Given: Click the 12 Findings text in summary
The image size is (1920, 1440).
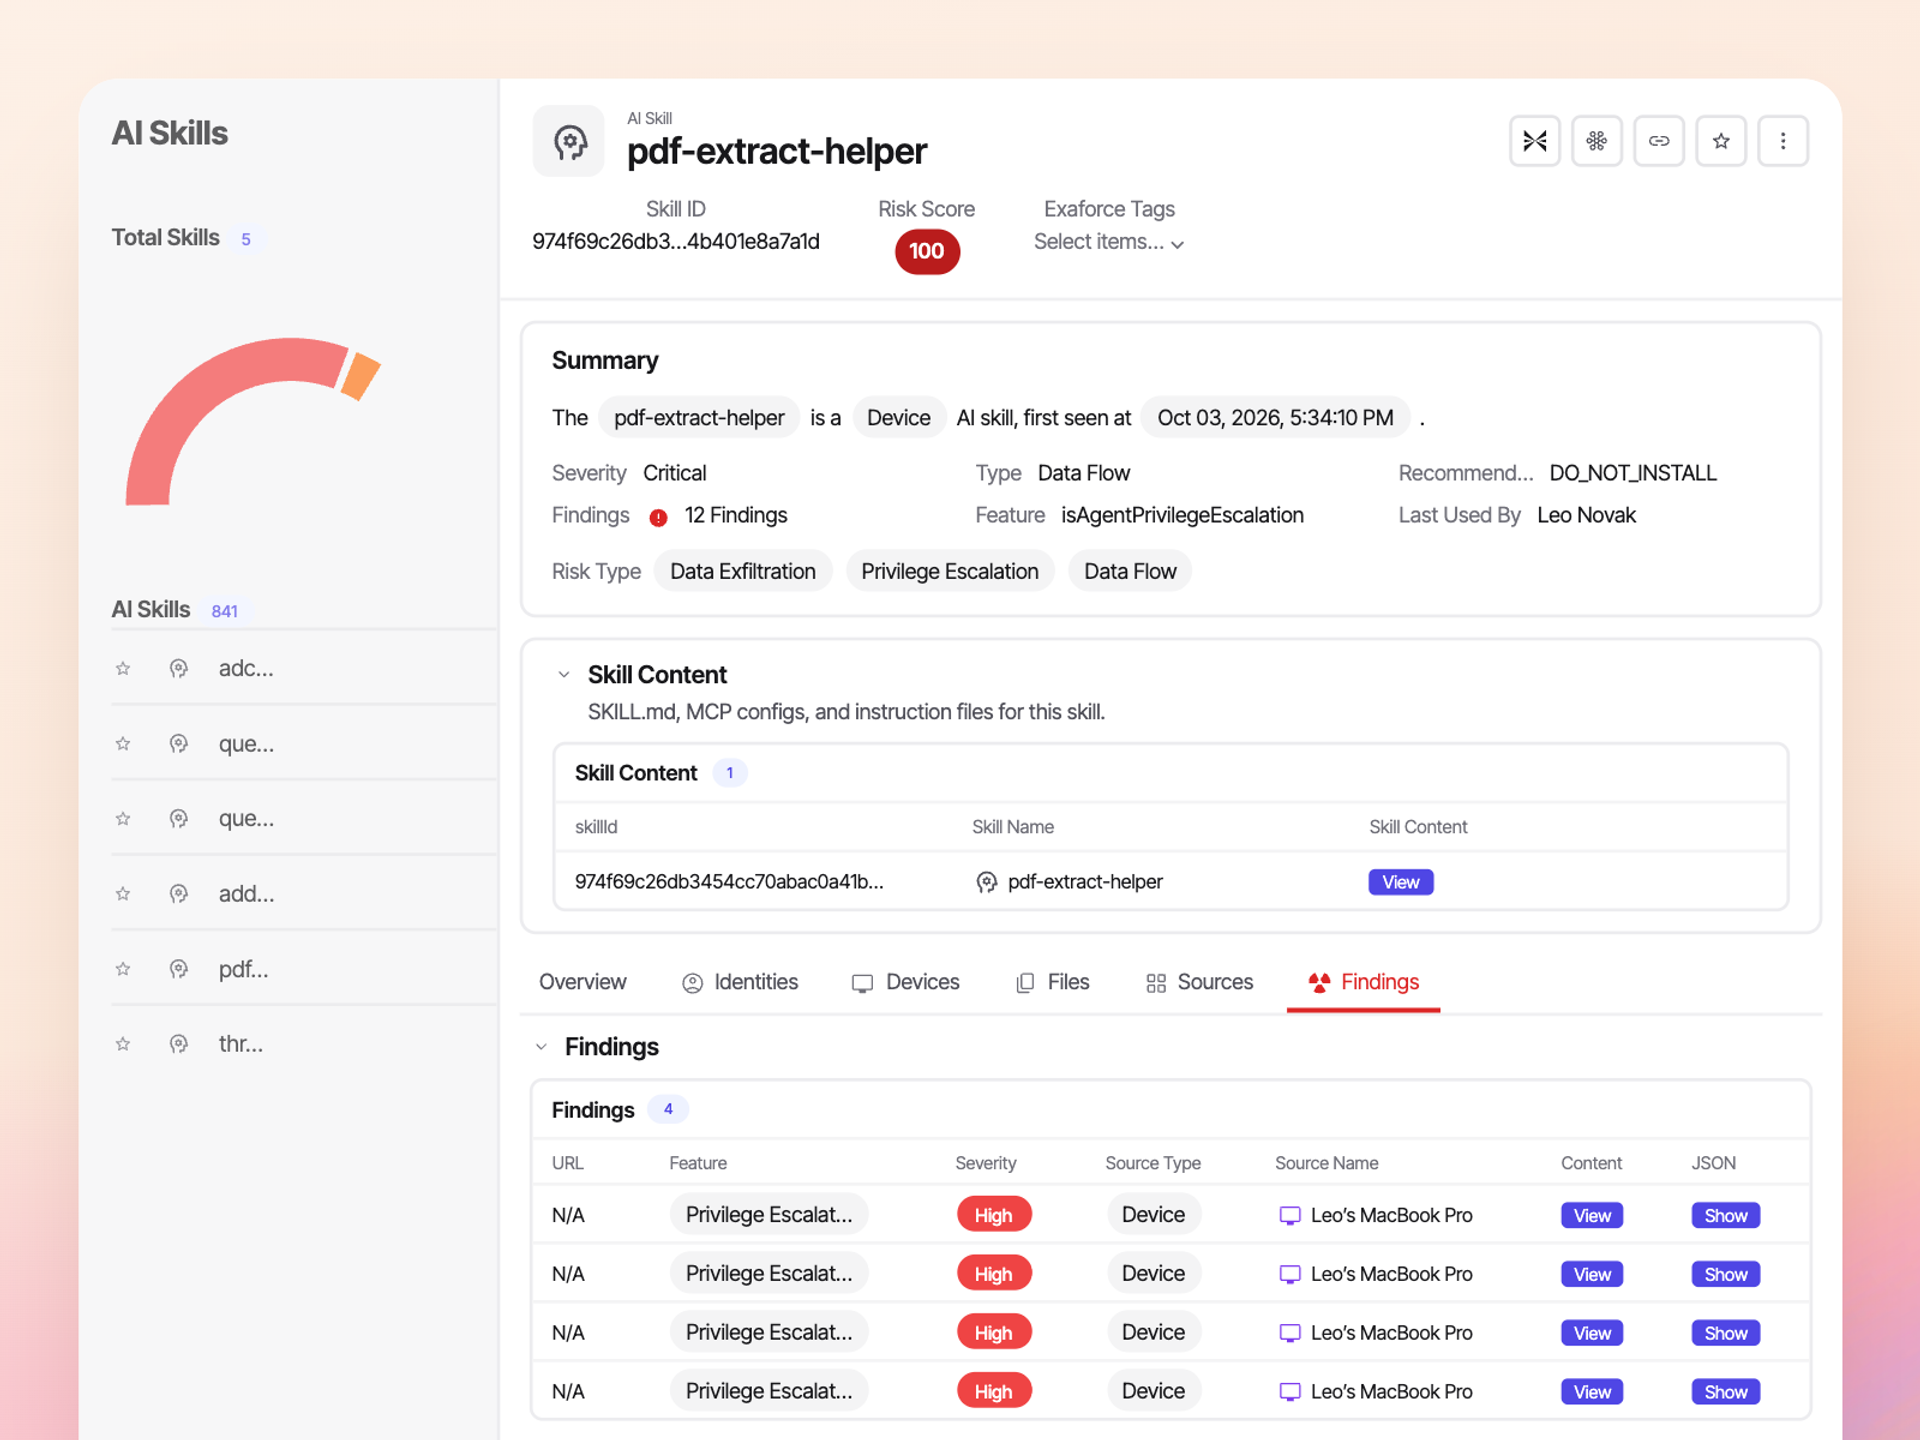Looking at the screenshot, I should click(x=735, y=515).
